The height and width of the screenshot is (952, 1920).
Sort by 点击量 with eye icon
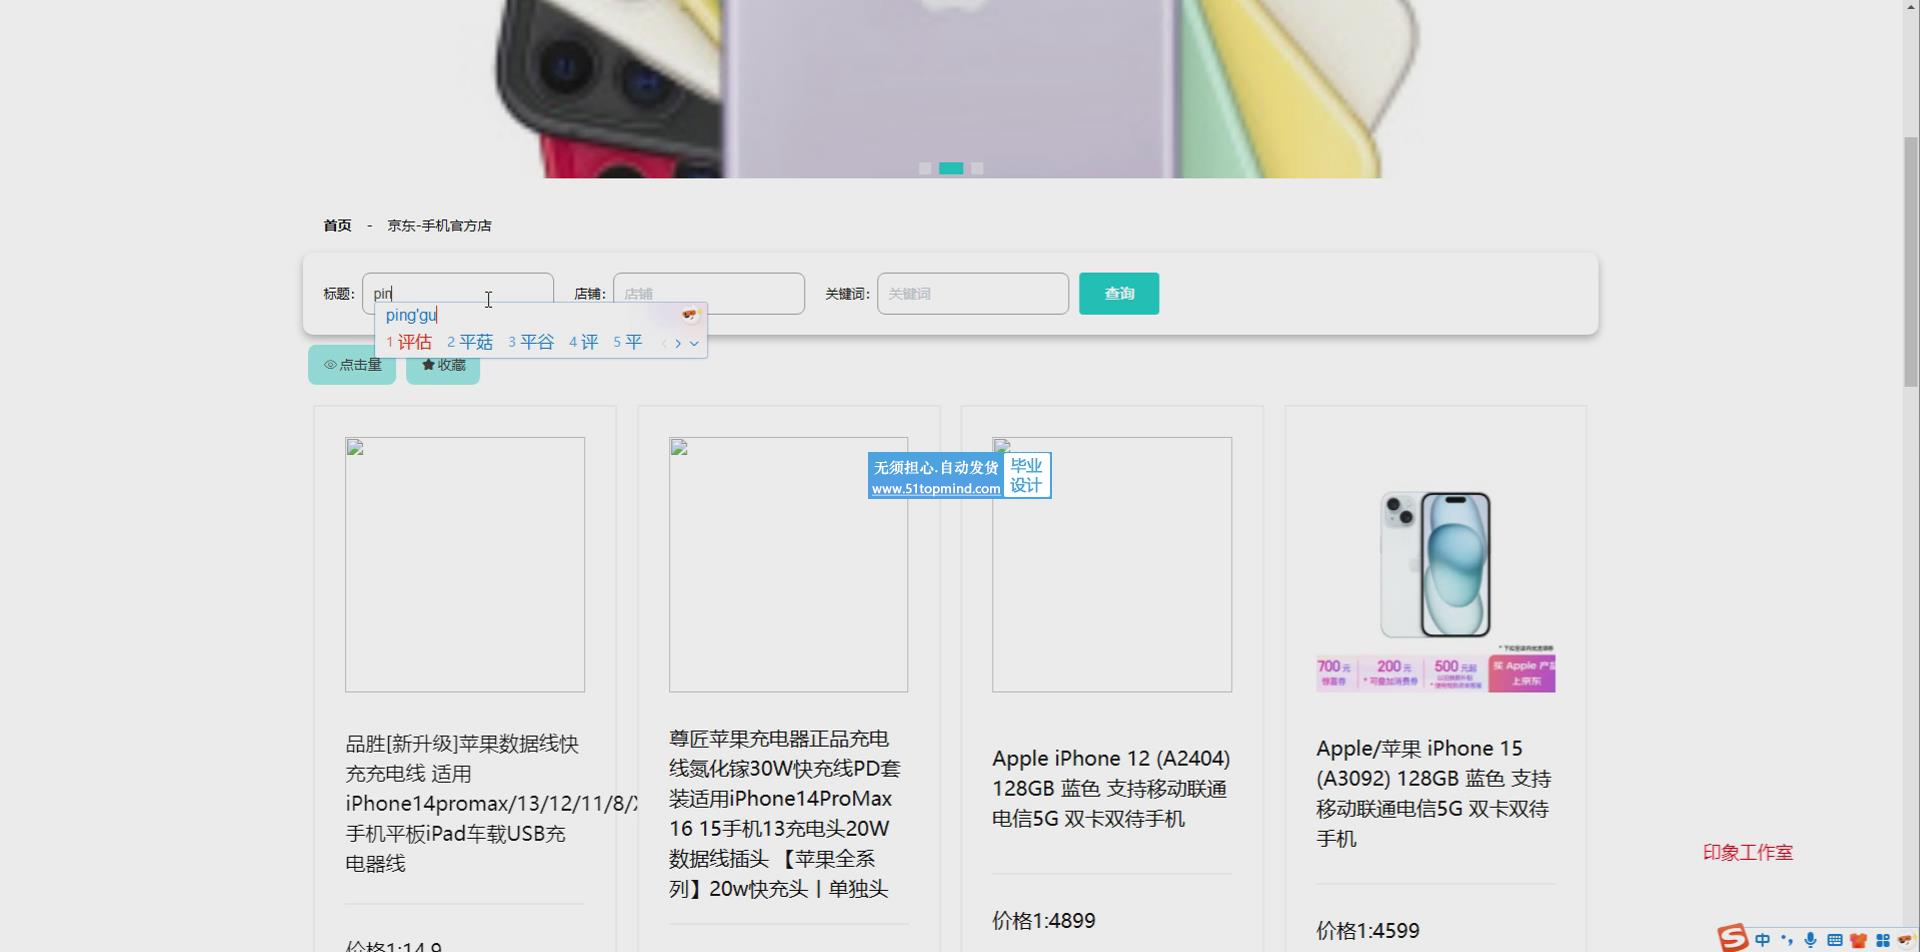(x=352, y=365)
